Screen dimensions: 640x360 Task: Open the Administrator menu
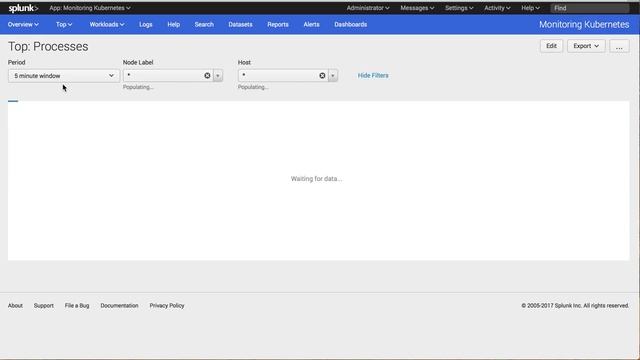coord(368,8)
